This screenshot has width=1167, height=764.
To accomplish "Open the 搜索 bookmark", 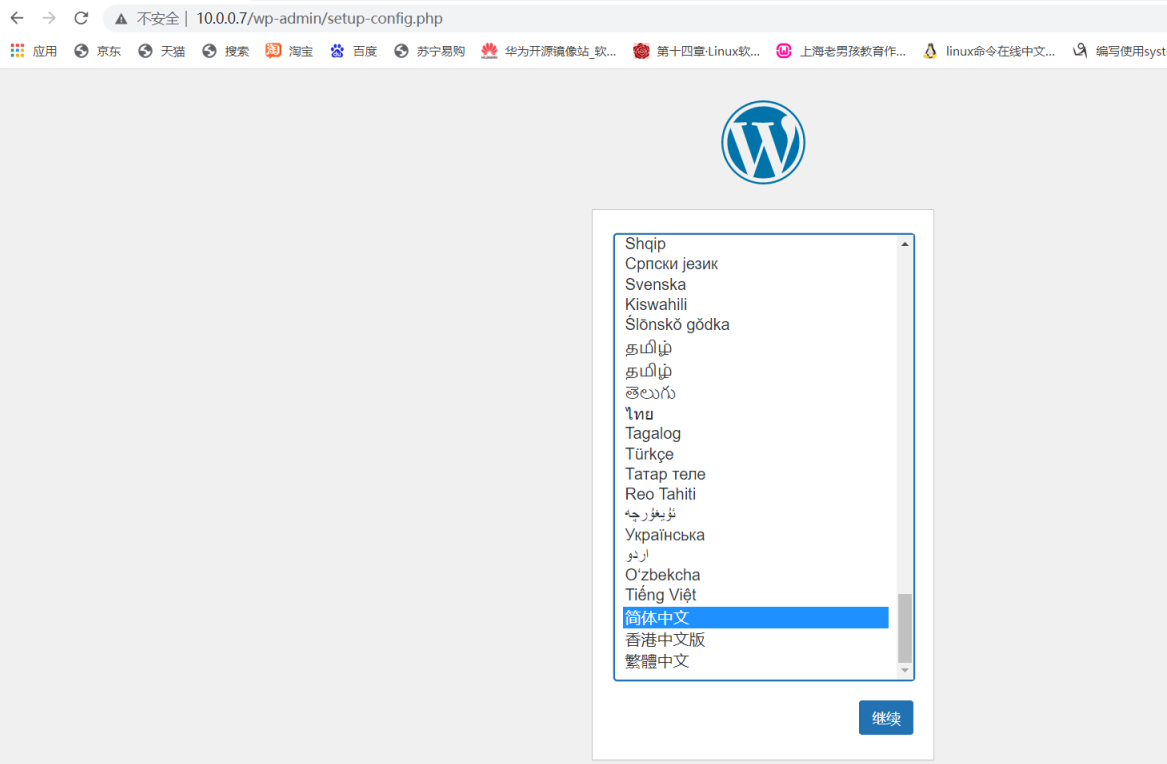I will pos(226,51).
